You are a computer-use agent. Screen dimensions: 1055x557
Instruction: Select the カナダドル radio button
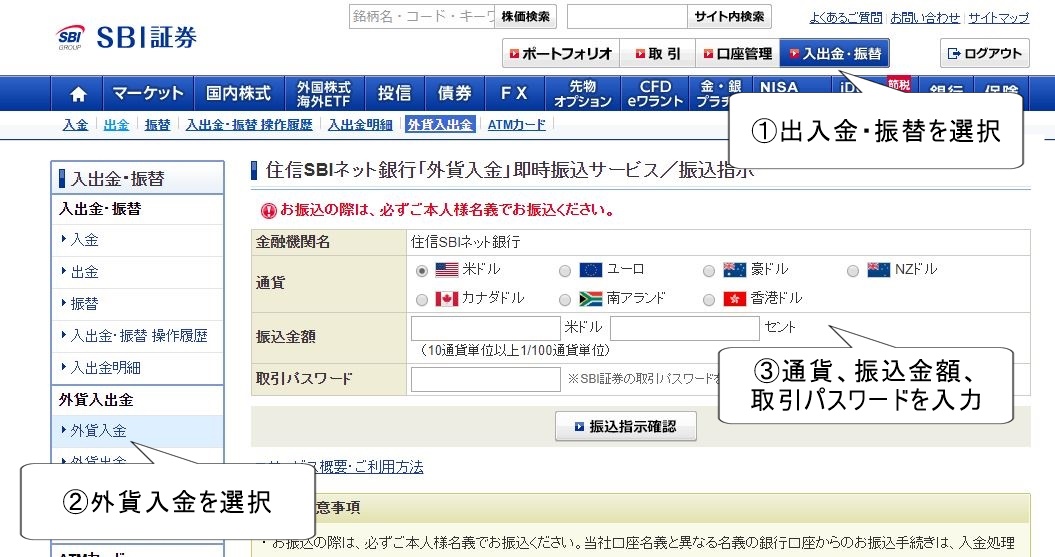422,300
